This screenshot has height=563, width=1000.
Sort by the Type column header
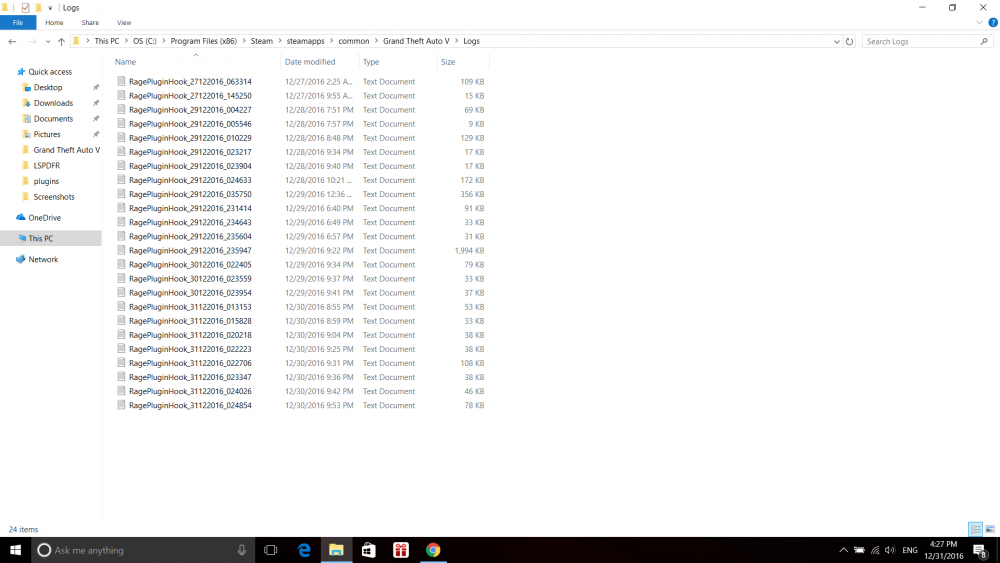[371, 62]
